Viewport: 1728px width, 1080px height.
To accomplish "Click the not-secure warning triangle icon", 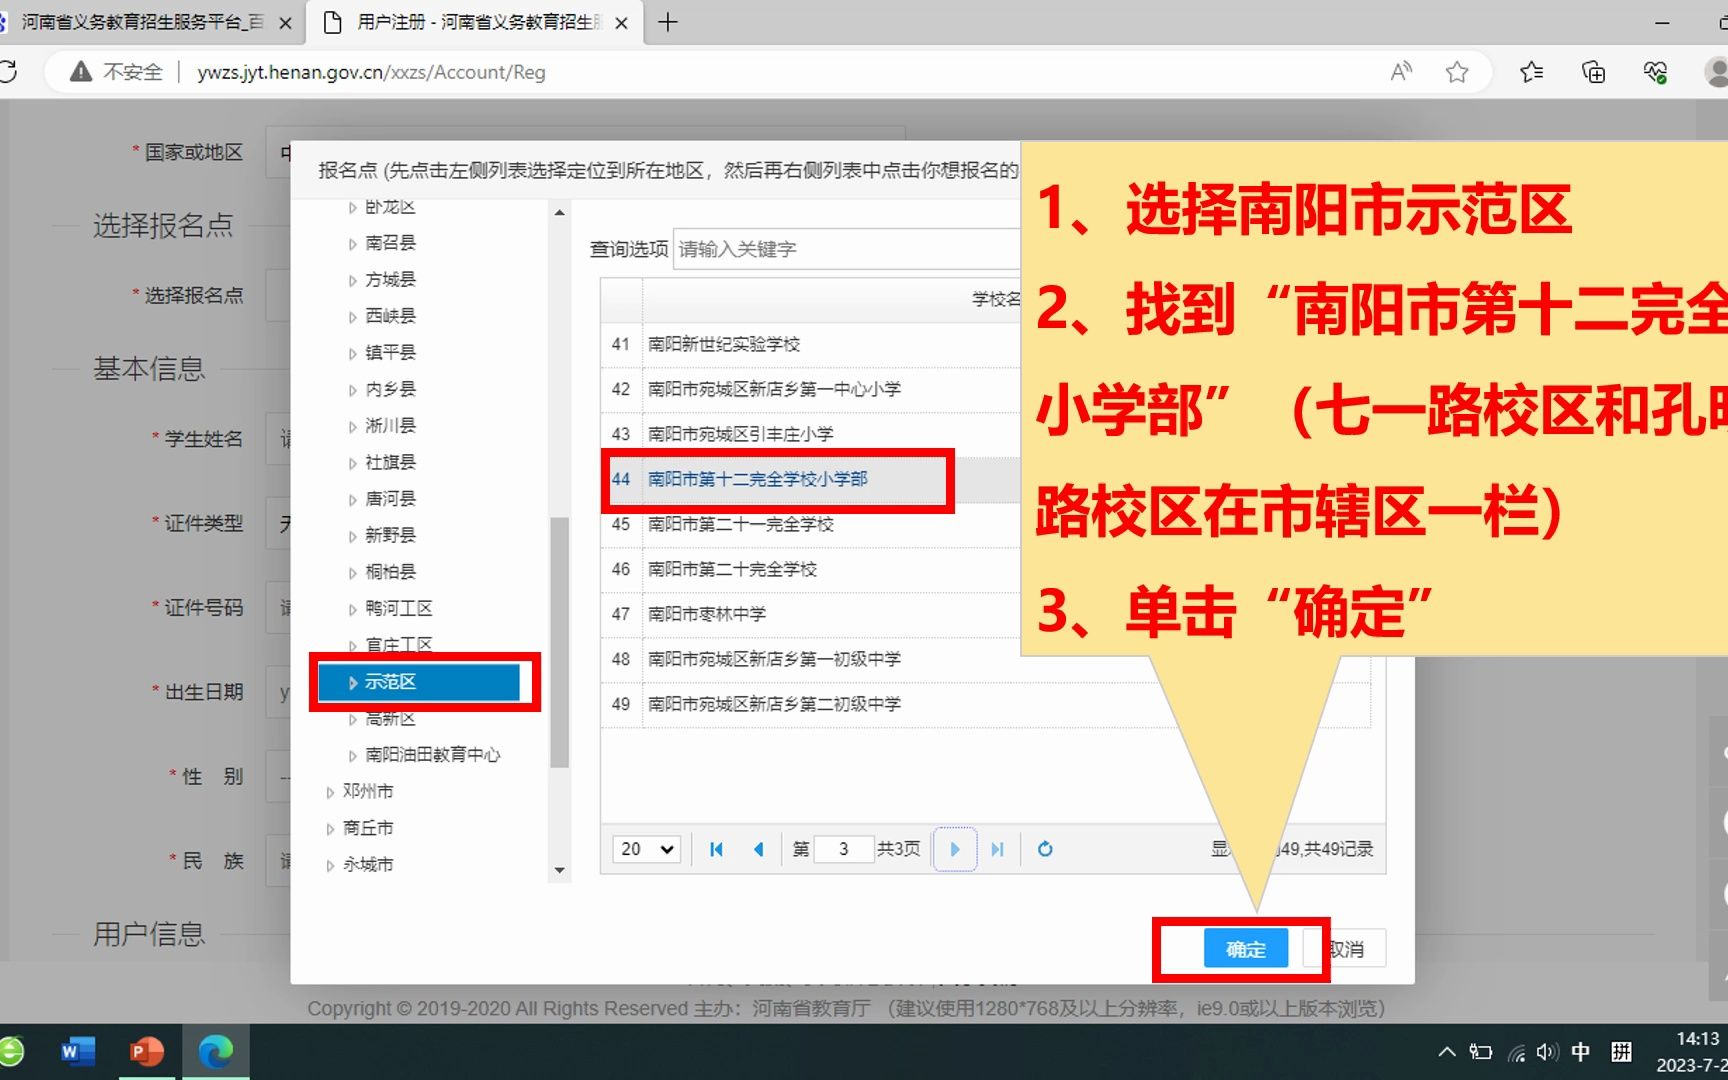I will click(x=81, y=72).
